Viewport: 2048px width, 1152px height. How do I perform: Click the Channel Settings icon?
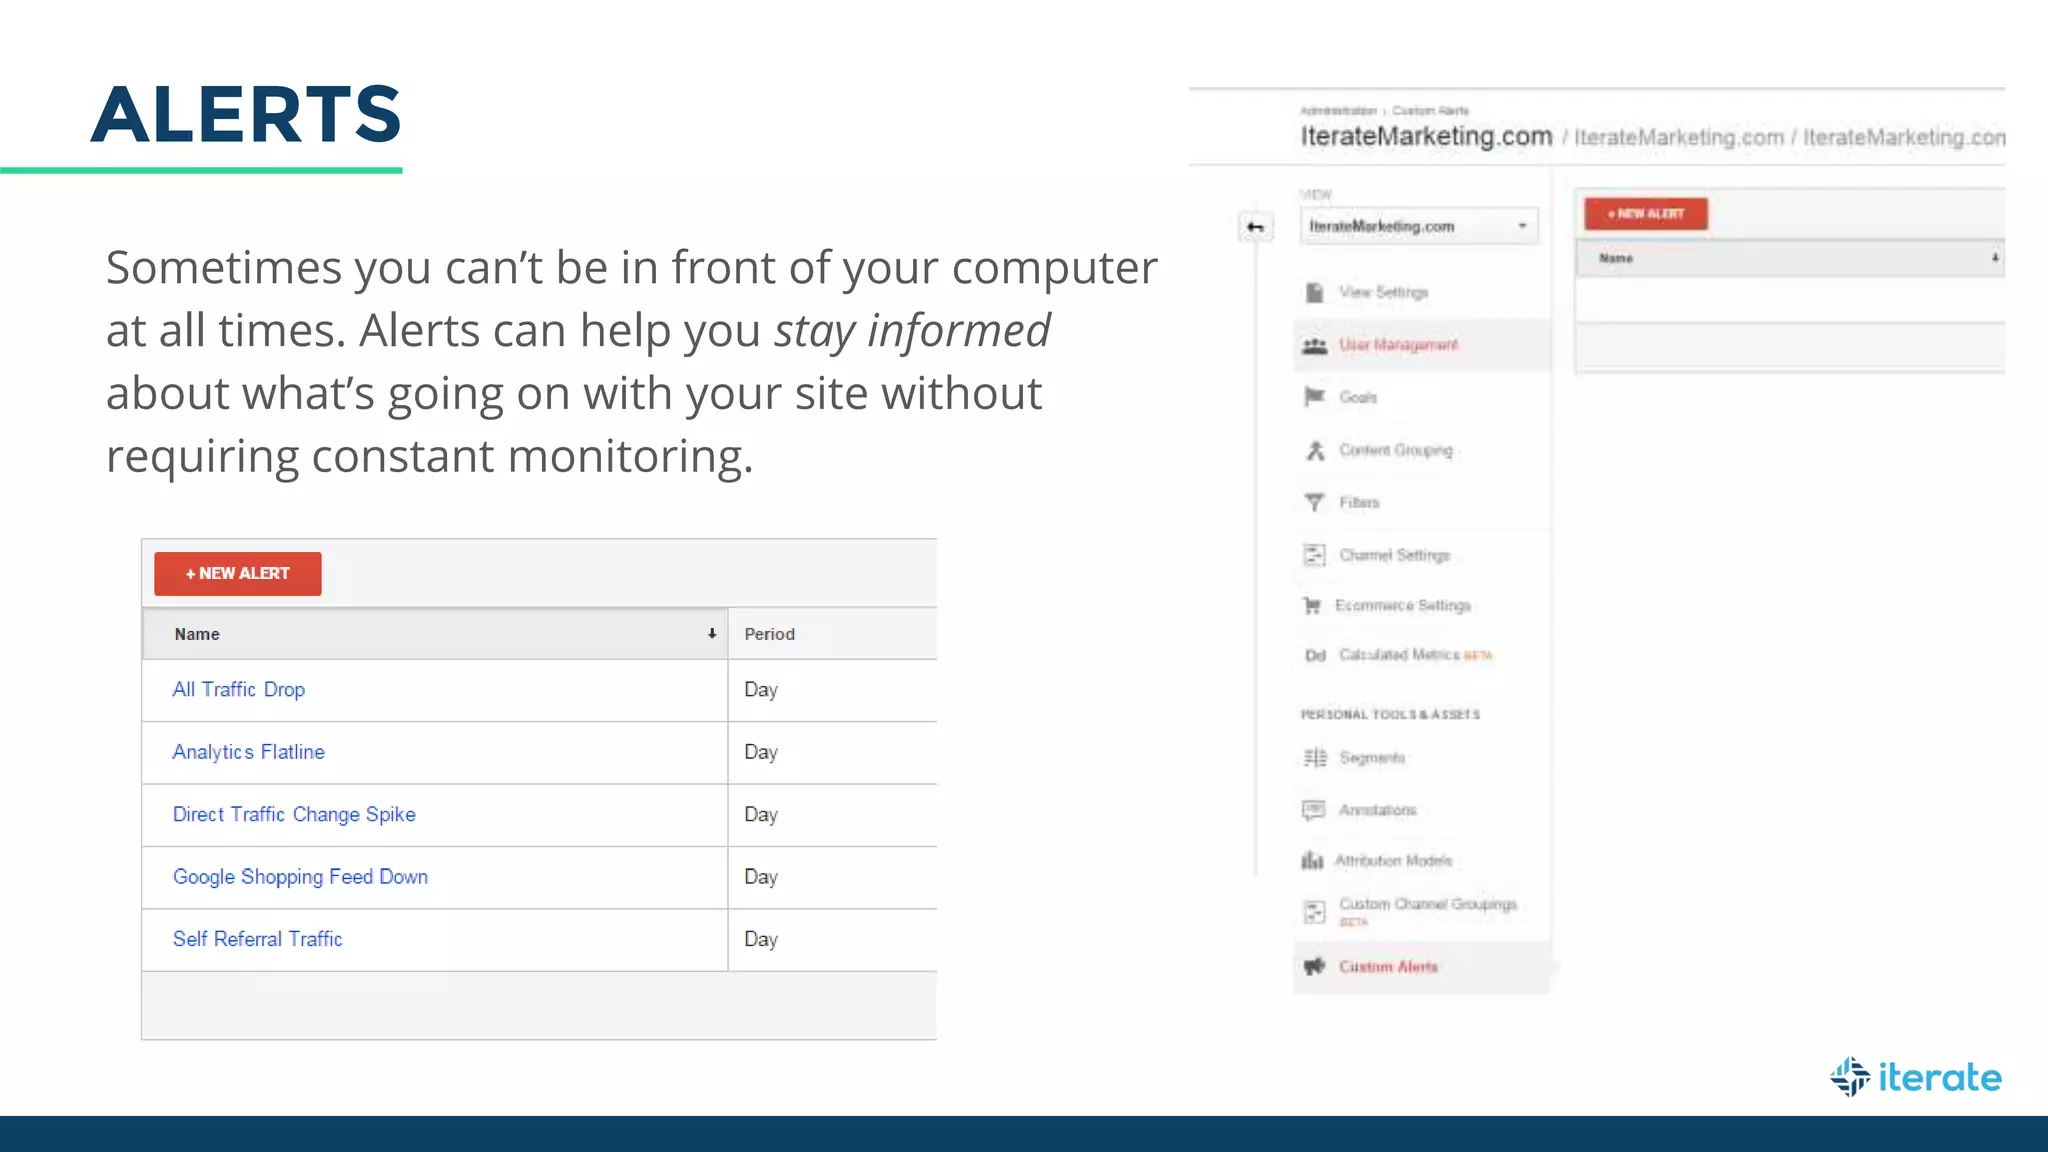[x=1314, y=555]
